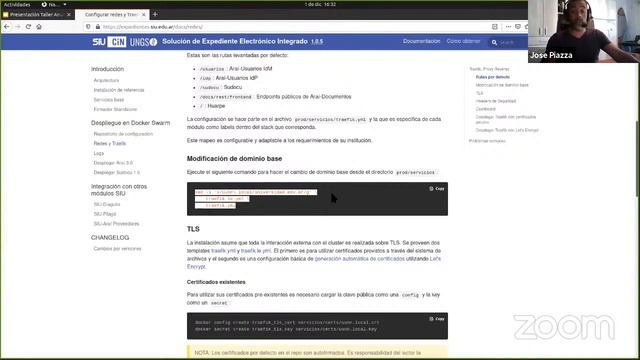
Task: Click the shield tracking-protection icon in address bar
Action: pyautogui.click(x=88, y=27)
